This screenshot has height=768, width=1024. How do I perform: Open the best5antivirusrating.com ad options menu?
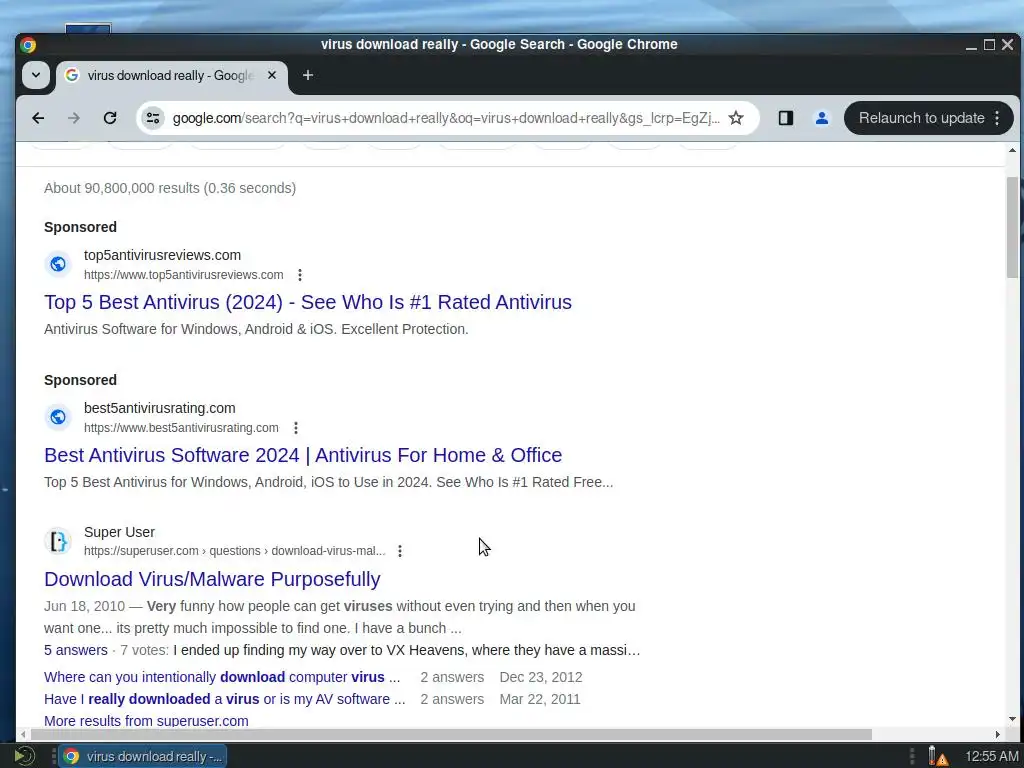(296, 428)
